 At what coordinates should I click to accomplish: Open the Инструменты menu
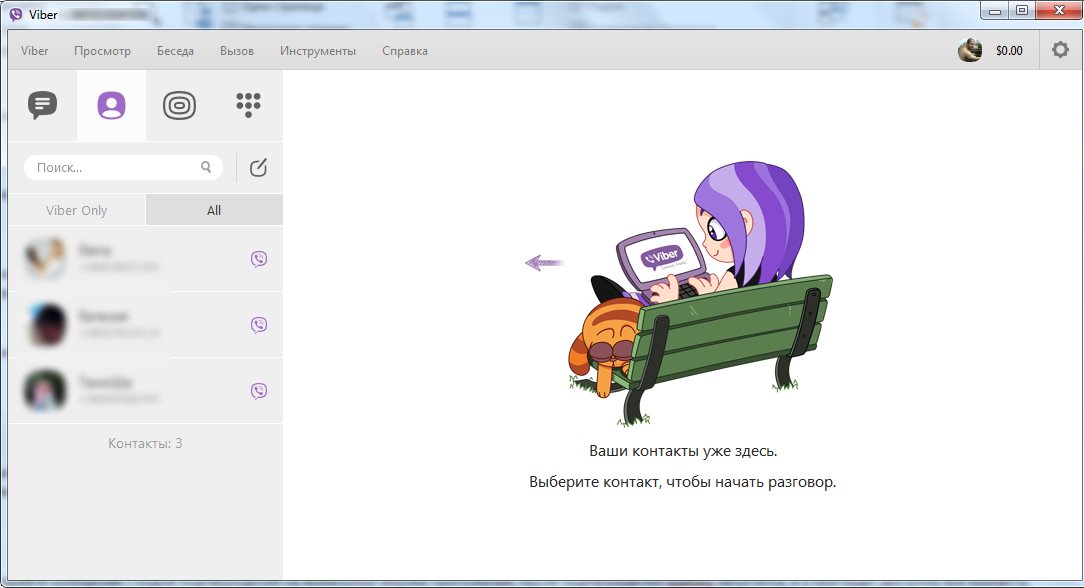pos(318,51)
